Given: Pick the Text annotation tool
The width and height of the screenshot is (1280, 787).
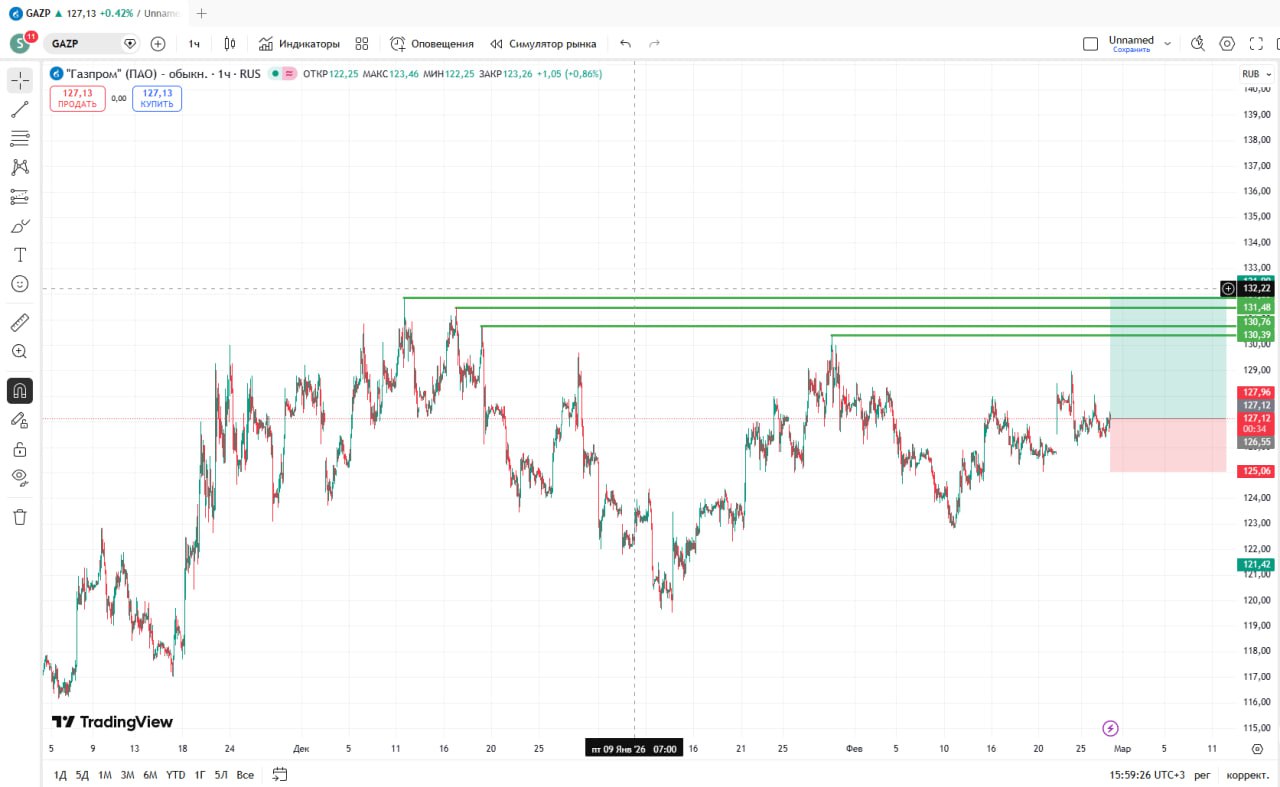Looking at the screenshot, I should tap(20, 255).
